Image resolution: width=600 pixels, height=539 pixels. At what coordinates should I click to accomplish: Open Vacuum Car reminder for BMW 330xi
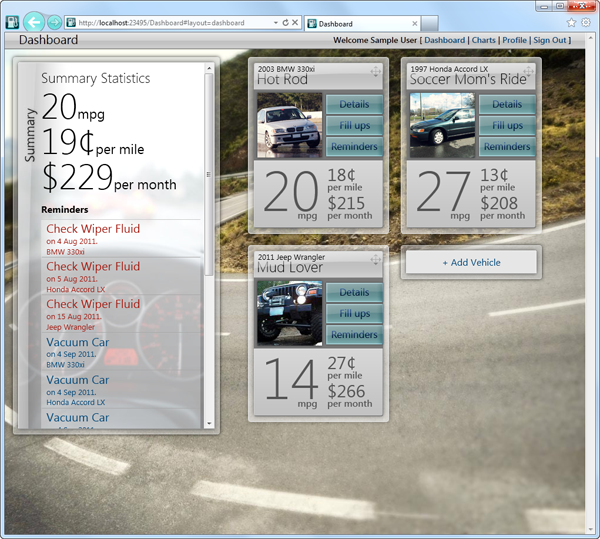[x=121, y=352]
